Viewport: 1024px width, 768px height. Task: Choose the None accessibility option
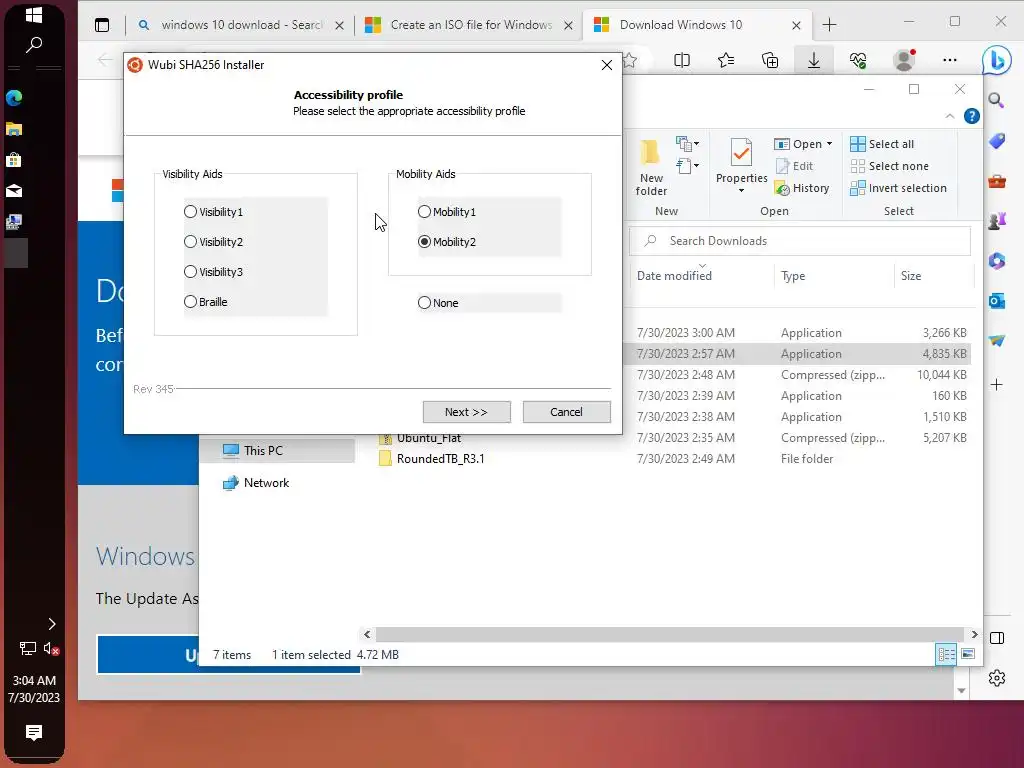click(438, 303)
